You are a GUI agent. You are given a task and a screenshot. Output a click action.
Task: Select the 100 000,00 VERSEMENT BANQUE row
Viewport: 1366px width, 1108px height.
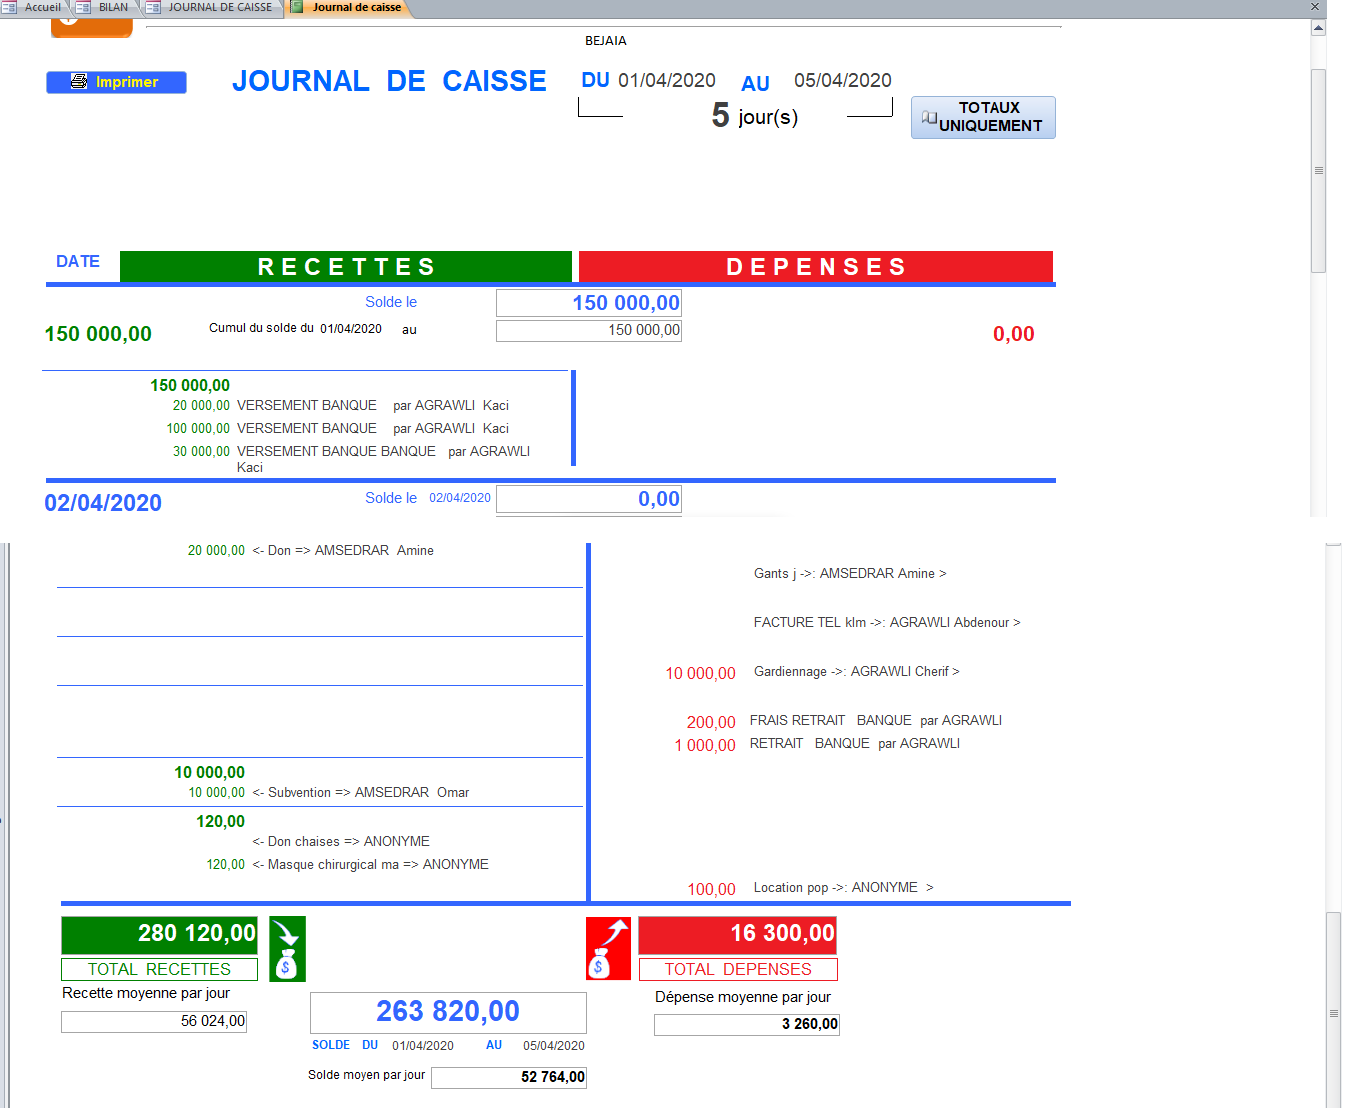pos(337,428)
